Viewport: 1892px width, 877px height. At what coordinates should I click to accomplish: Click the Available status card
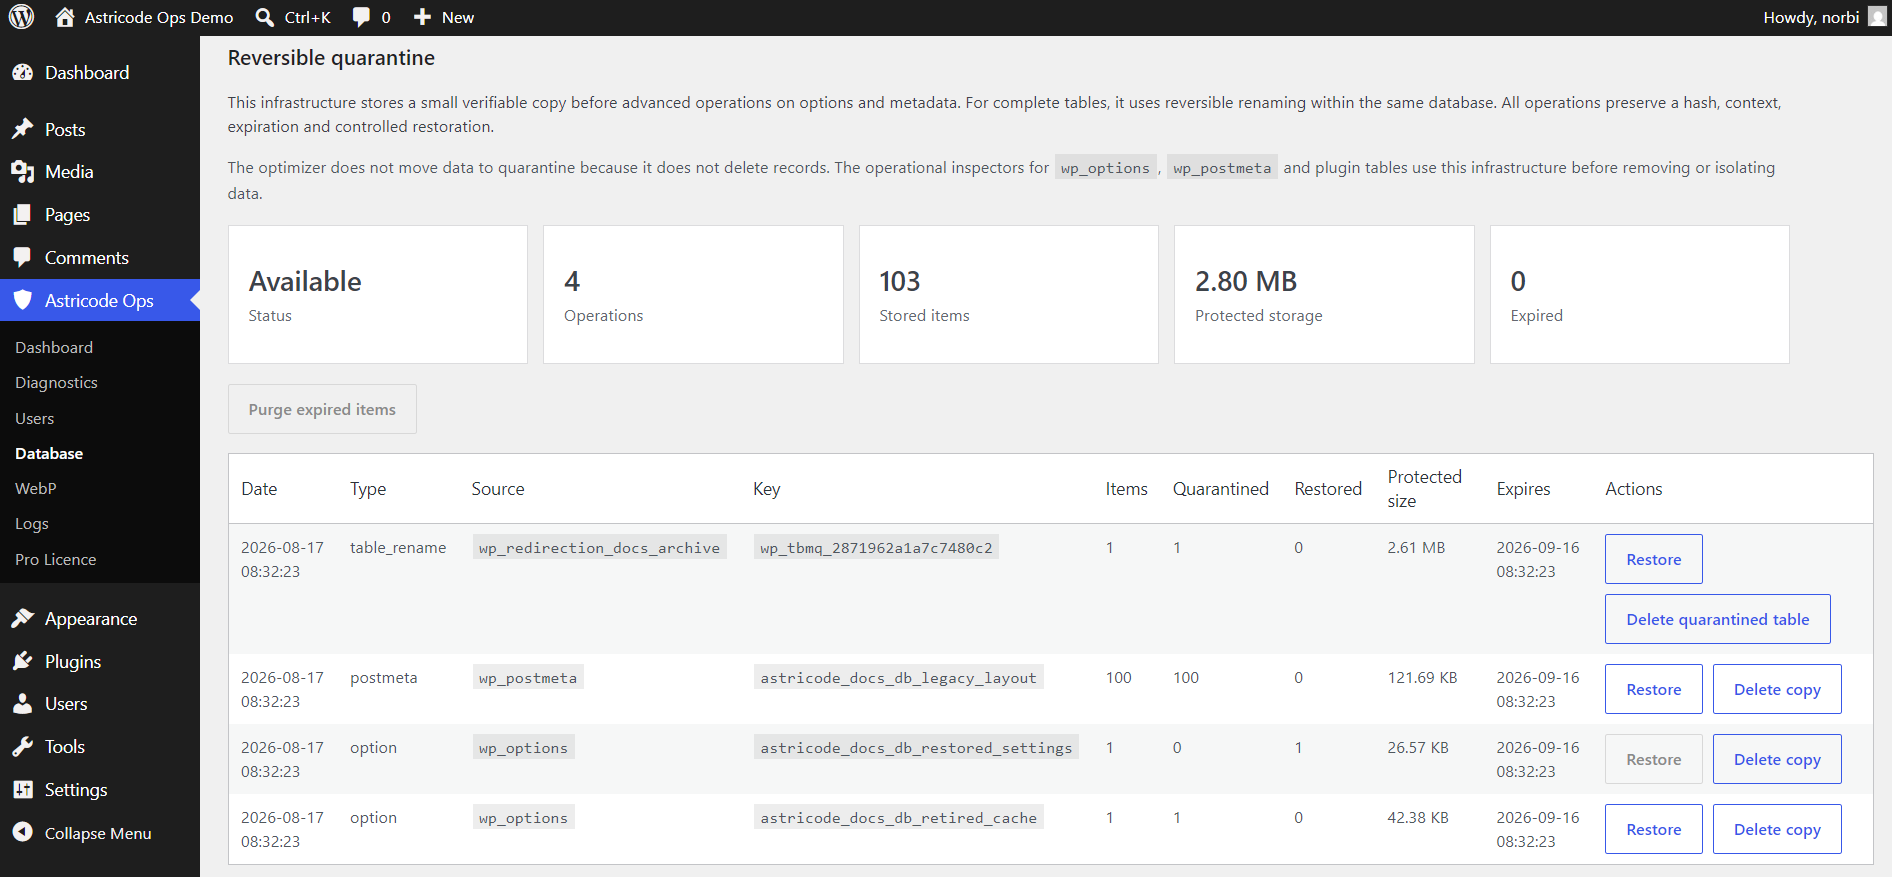[x=378, y=294]
